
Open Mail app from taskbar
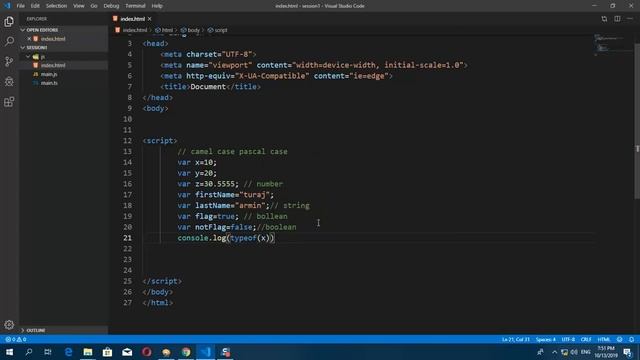tap(127, 352)
